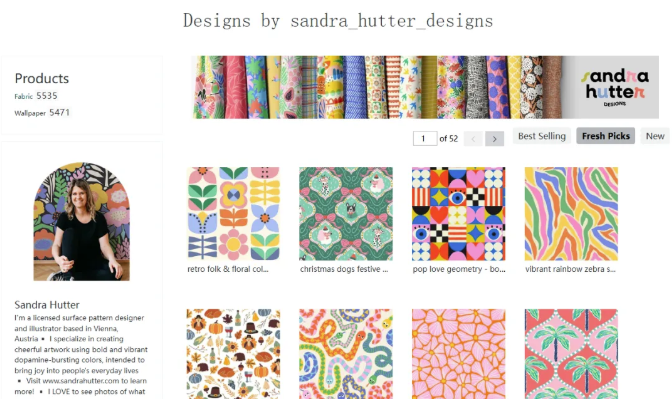672x404 pixels.
Task: Open the sandra hutter designs logo
Action: click(x=615, y=87)
